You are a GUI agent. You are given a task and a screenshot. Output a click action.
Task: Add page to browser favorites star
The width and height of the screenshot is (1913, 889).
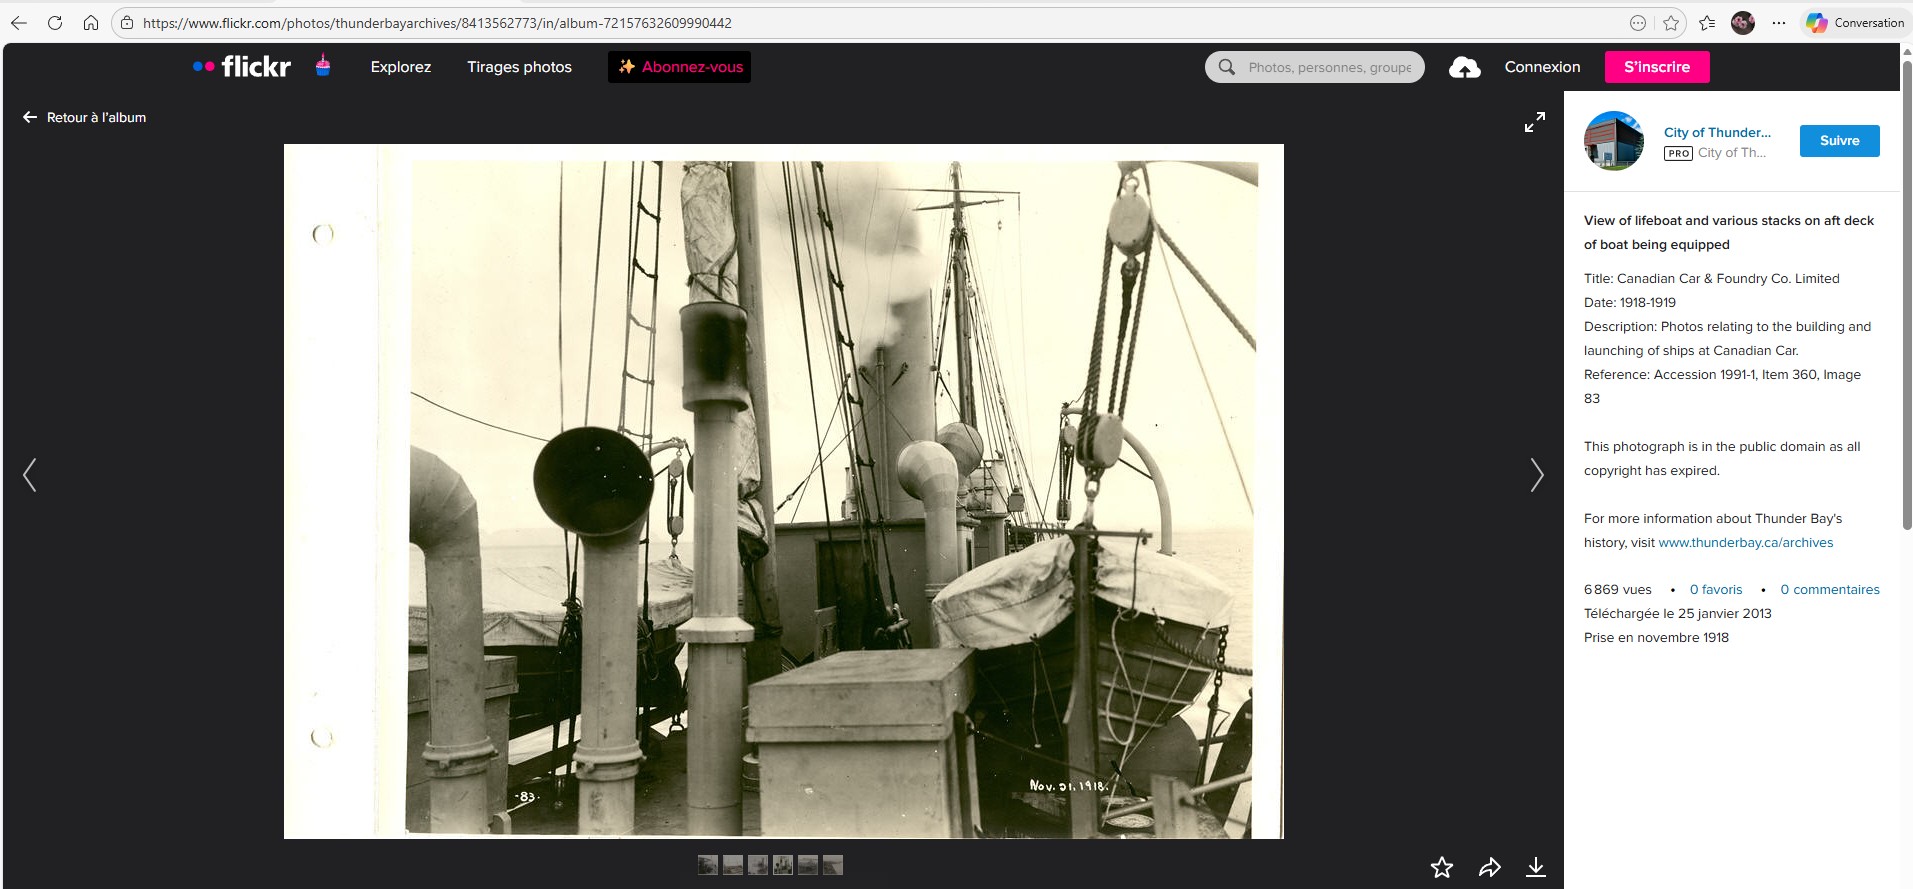(x=1670, y=23)
